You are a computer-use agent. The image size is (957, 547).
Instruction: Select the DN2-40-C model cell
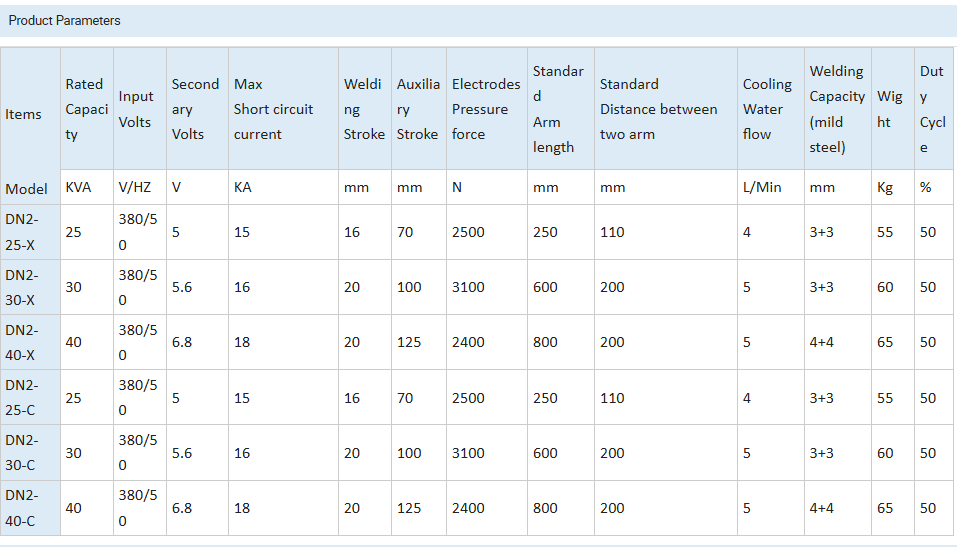31,508
